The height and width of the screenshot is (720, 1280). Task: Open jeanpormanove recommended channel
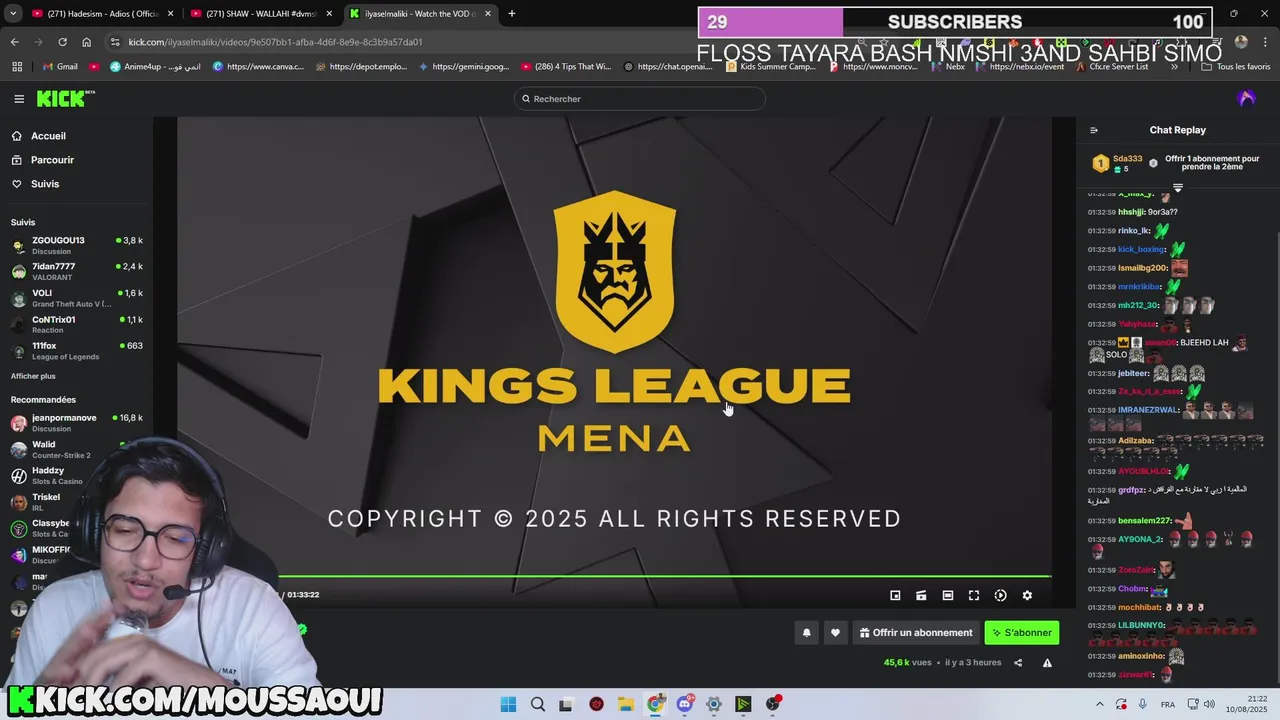click(x=77, y=423)
